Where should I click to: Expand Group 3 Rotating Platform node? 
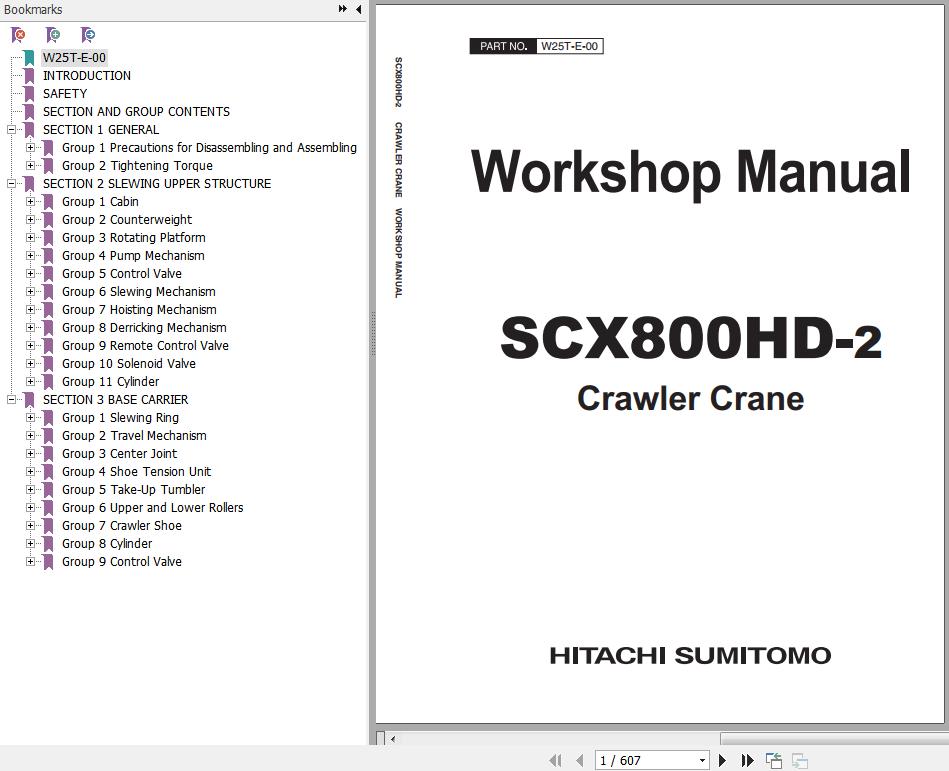[30, 237]
